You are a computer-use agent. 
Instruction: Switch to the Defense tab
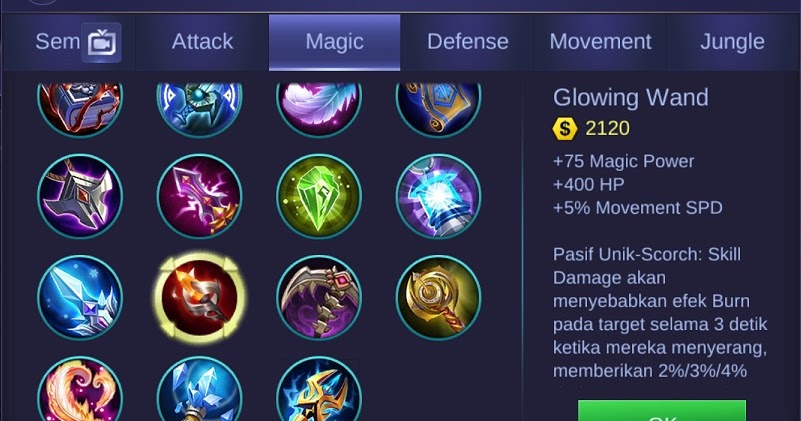pyautogui.click(x=467, y=42)
